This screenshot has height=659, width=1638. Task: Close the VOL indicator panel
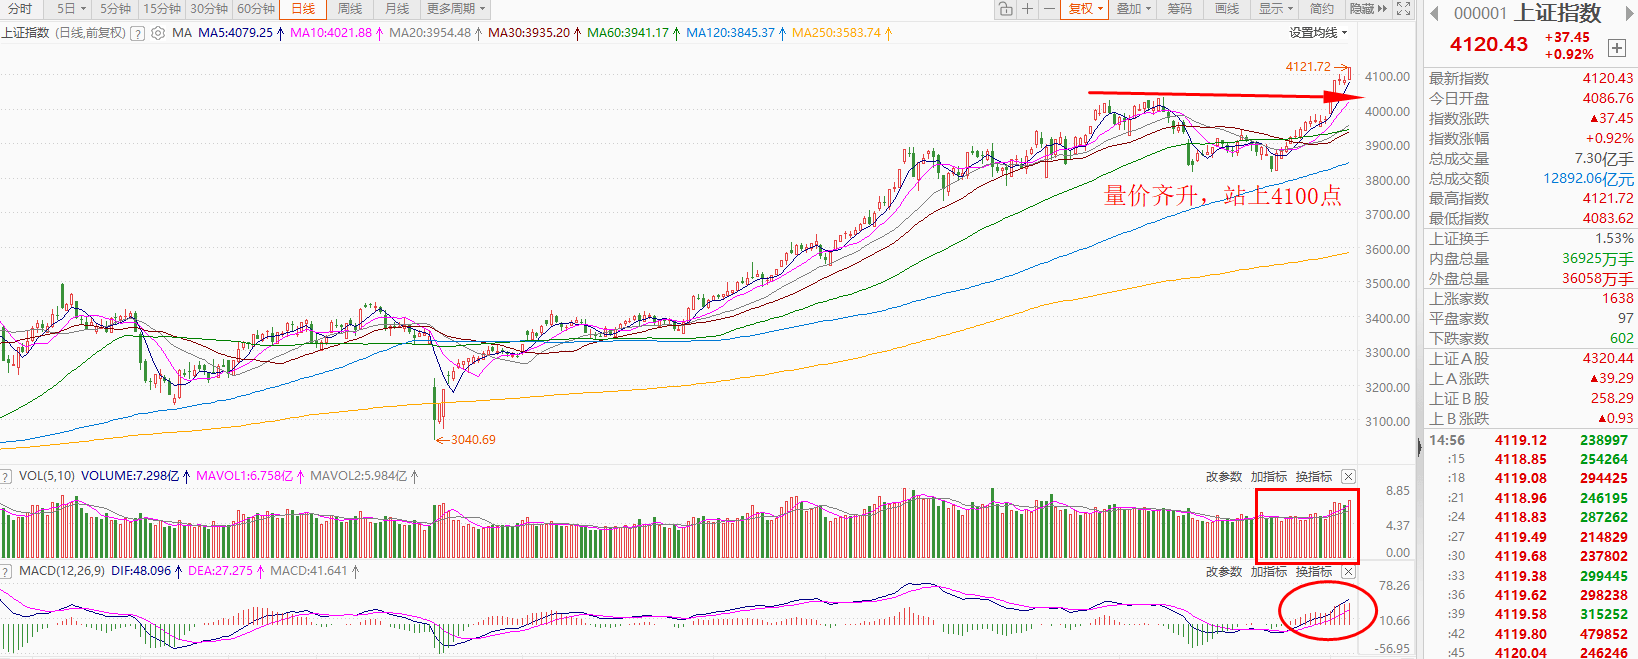coord(1348,477)
